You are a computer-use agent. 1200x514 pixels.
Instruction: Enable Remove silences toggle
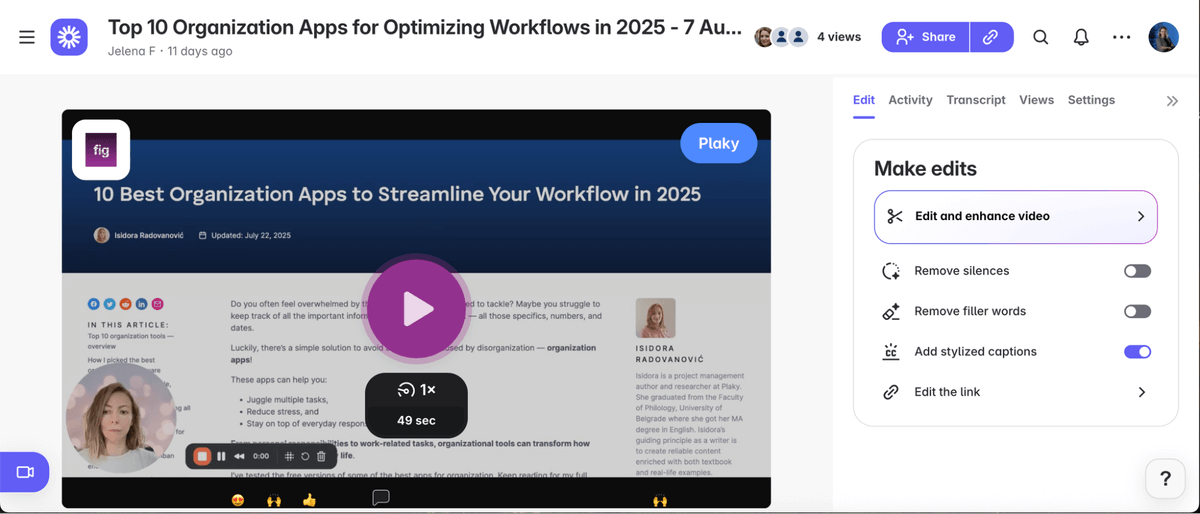tap(1137, 271)
